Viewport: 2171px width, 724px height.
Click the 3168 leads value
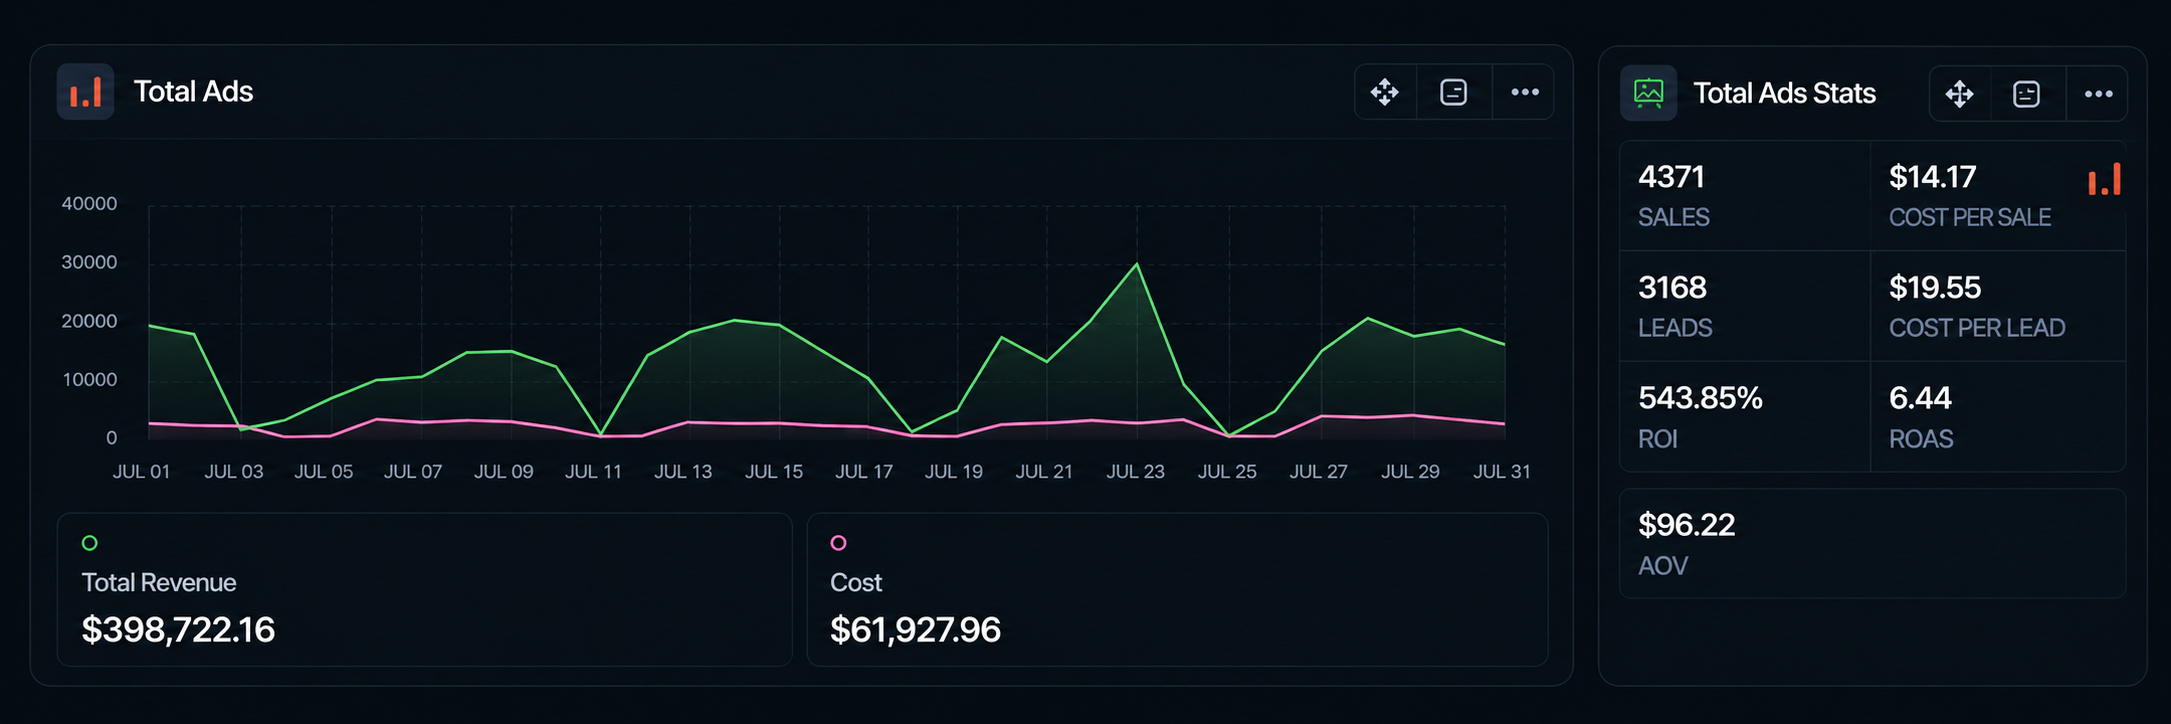[1672, 288]
